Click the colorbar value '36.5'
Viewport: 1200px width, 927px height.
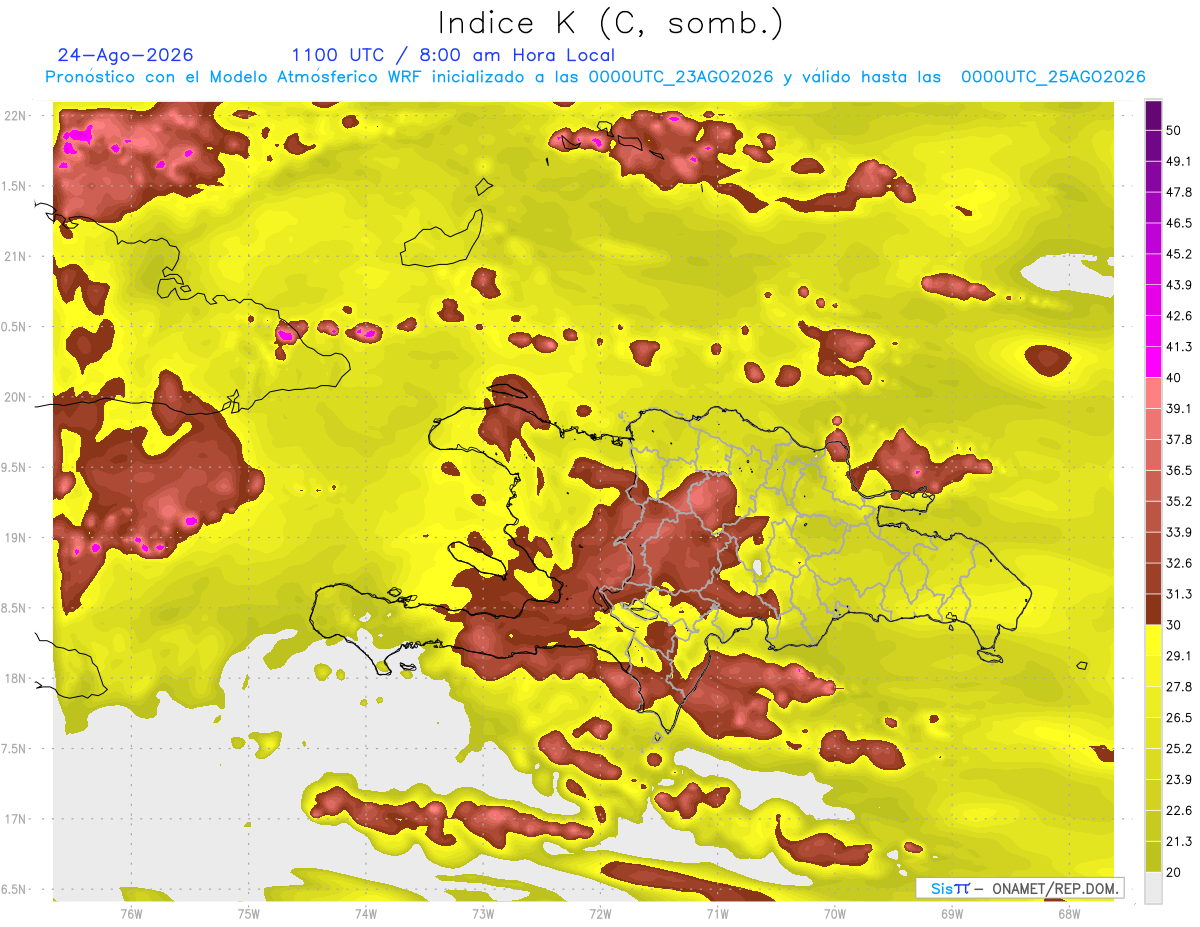click(x=1179, y=470)
